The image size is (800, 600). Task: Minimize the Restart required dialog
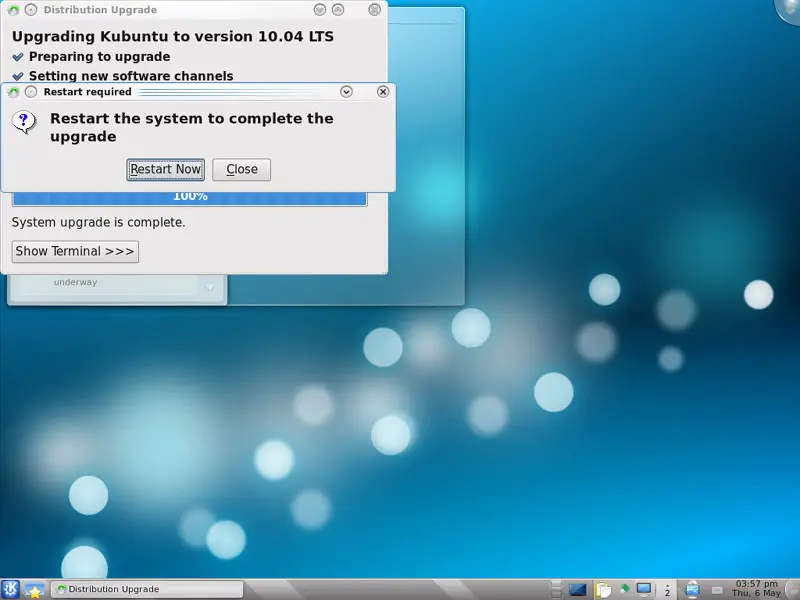coord(346,92)
